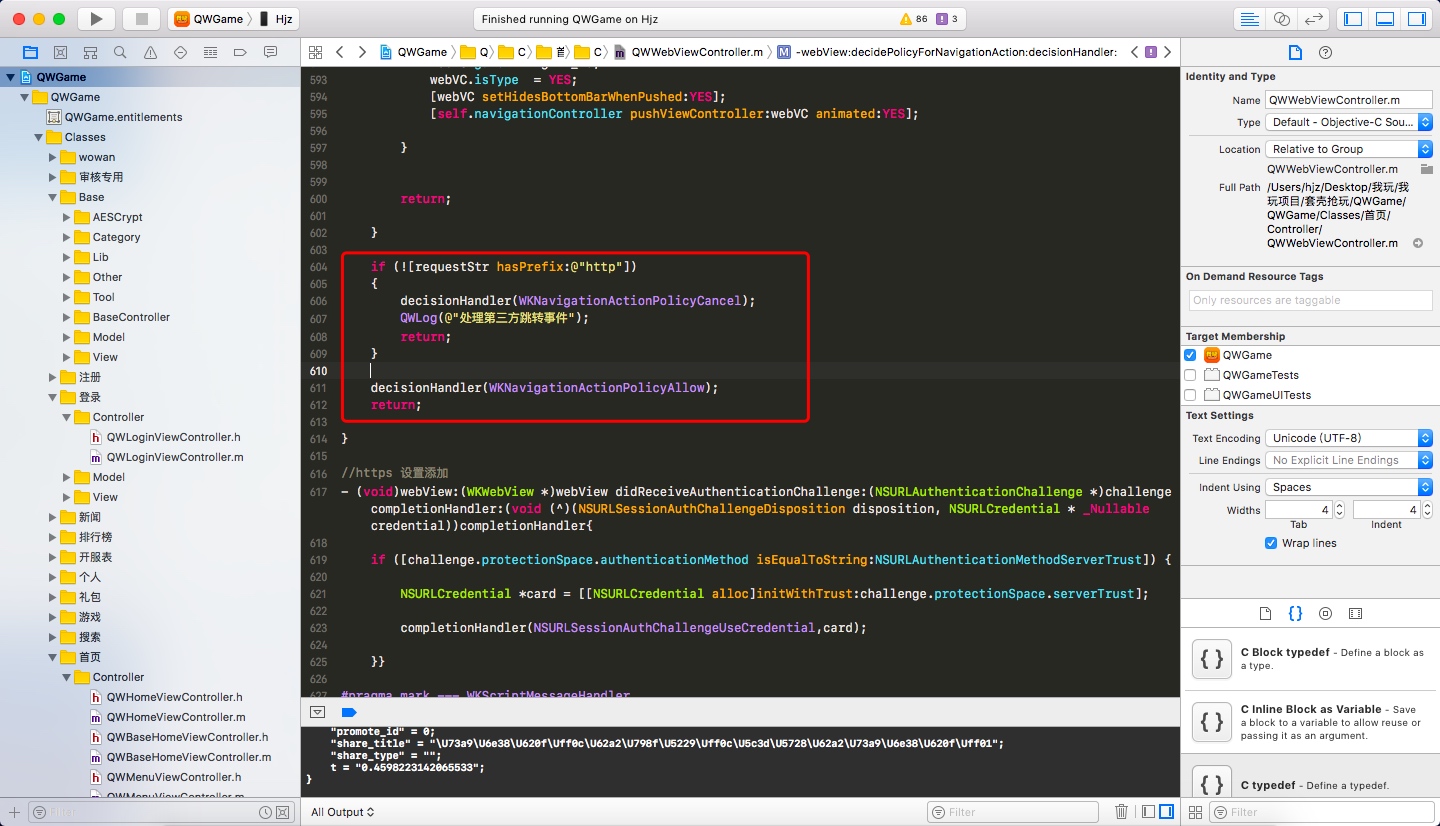Screen dimensions: 1440x826
Task: Enable QWGameTests target membership
Action: (x=1190, y=375)
